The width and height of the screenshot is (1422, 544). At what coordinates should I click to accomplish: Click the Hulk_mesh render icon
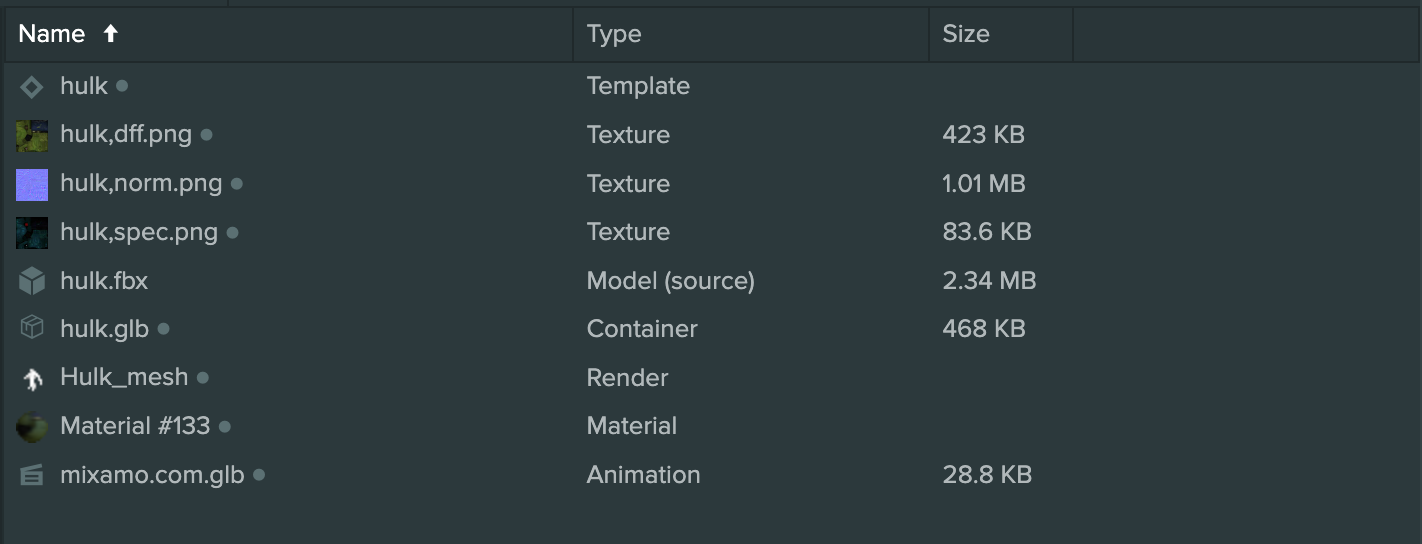[32, 378]
